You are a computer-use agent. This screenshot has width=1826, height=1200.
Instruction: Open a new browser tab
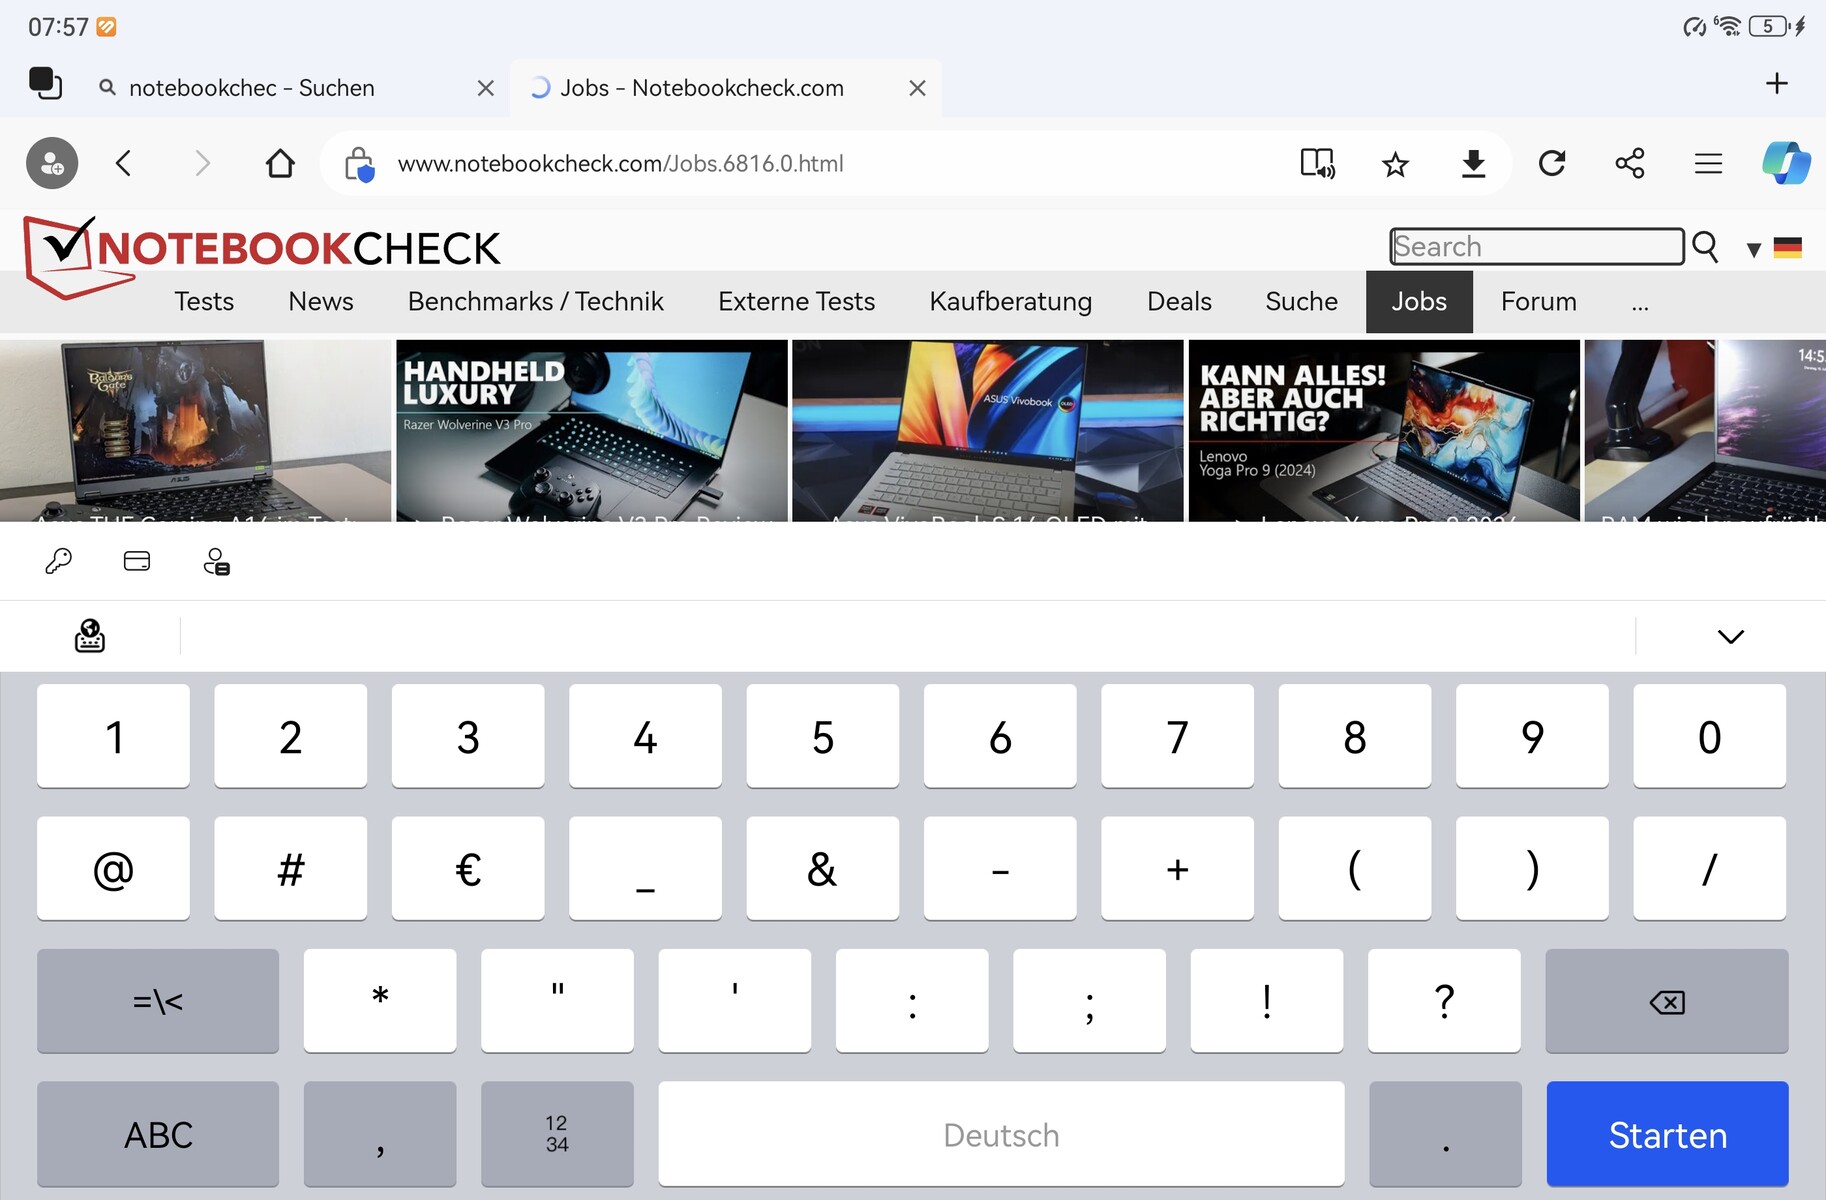coord(1776,83)
